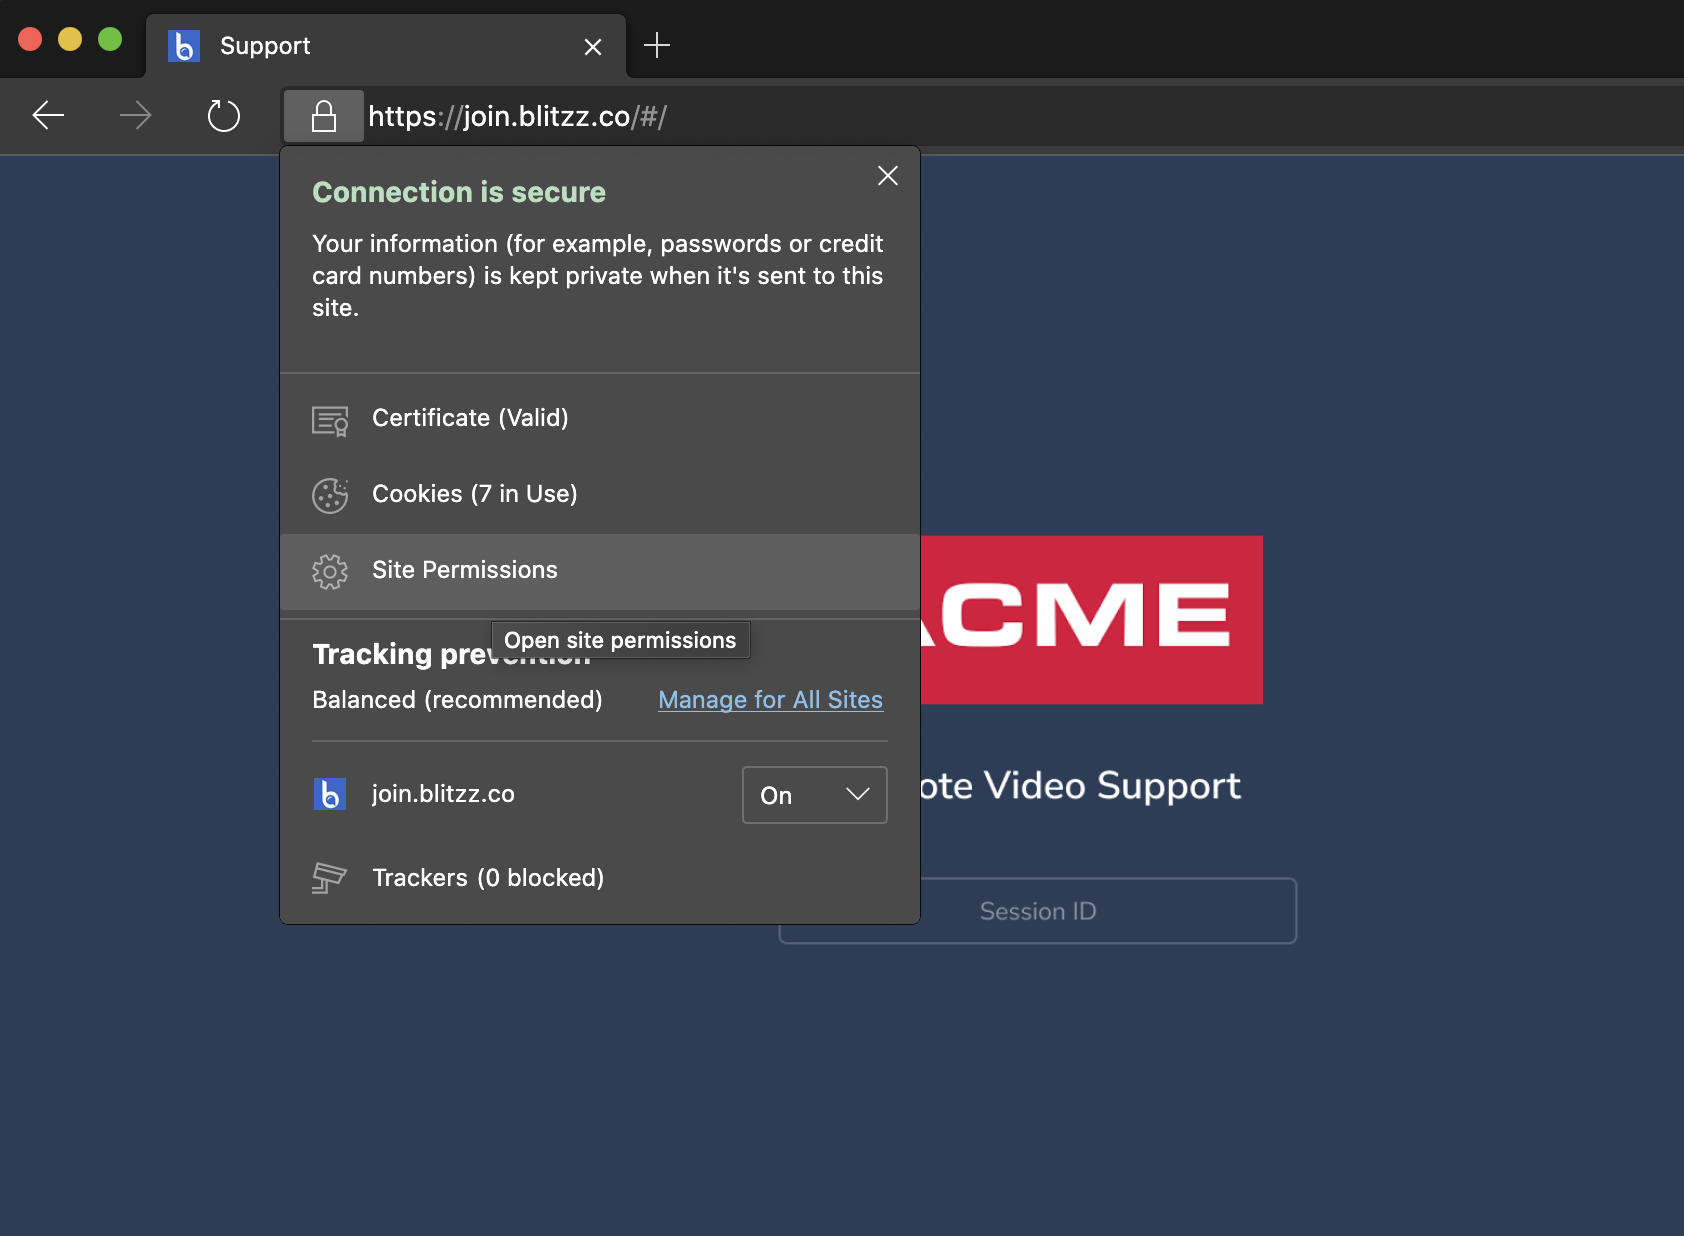Click the cookie icon
1684x1236 pixels.
coord(330,495)
